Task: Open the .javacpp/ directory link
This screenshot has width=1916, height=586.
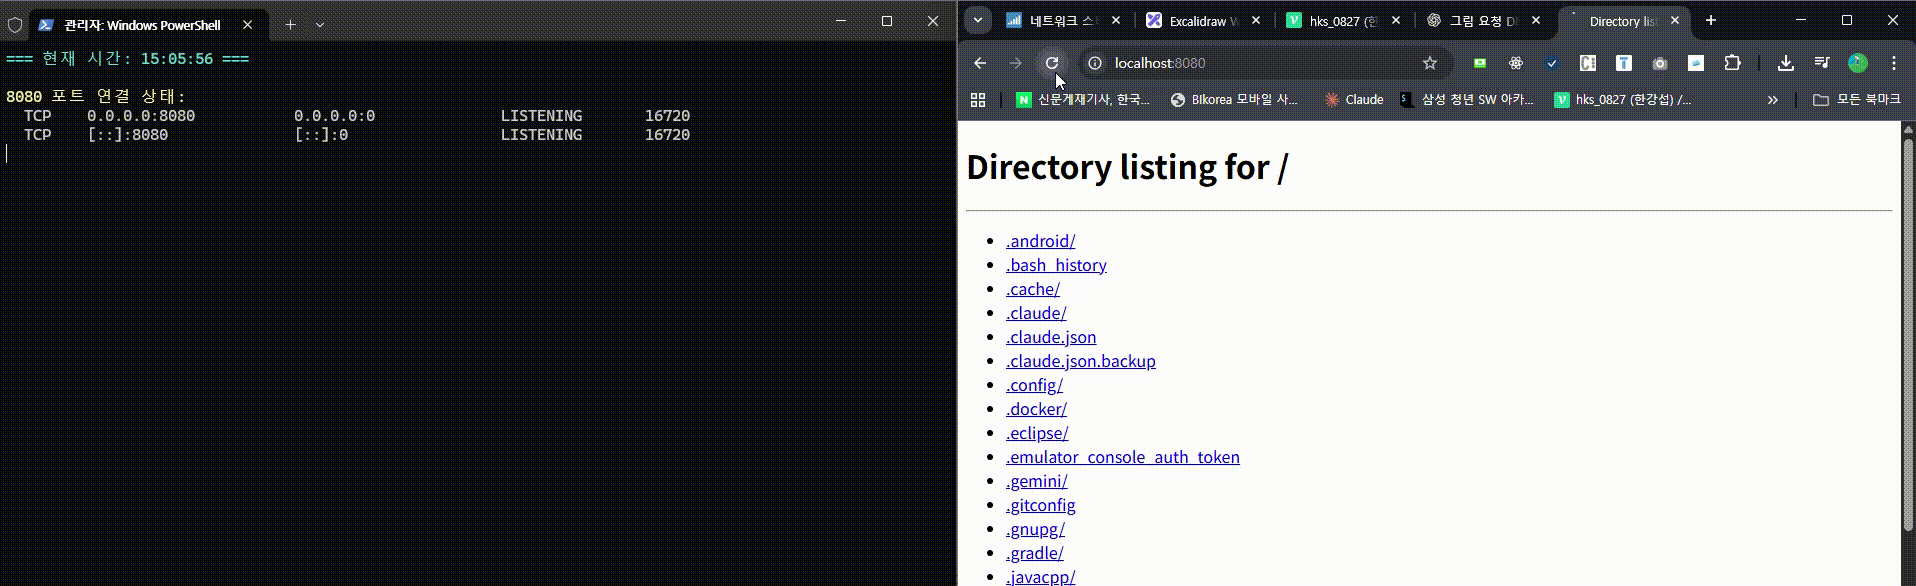Action: (1041, 577)
